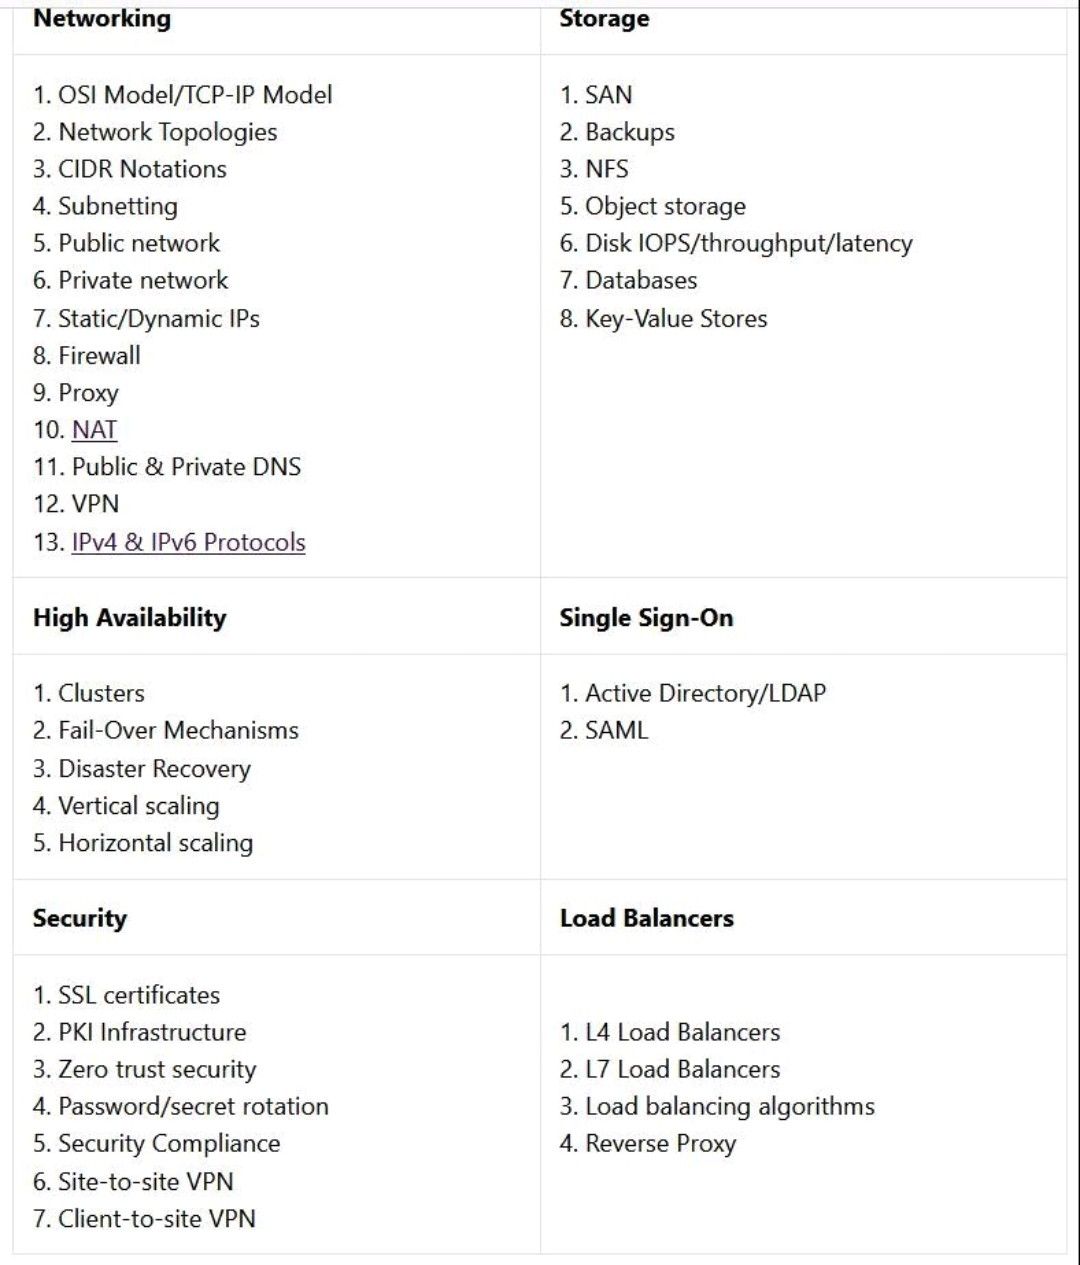Click the Subnetting list item
Screen dimensions: 1080x1265
click(105, 206)
